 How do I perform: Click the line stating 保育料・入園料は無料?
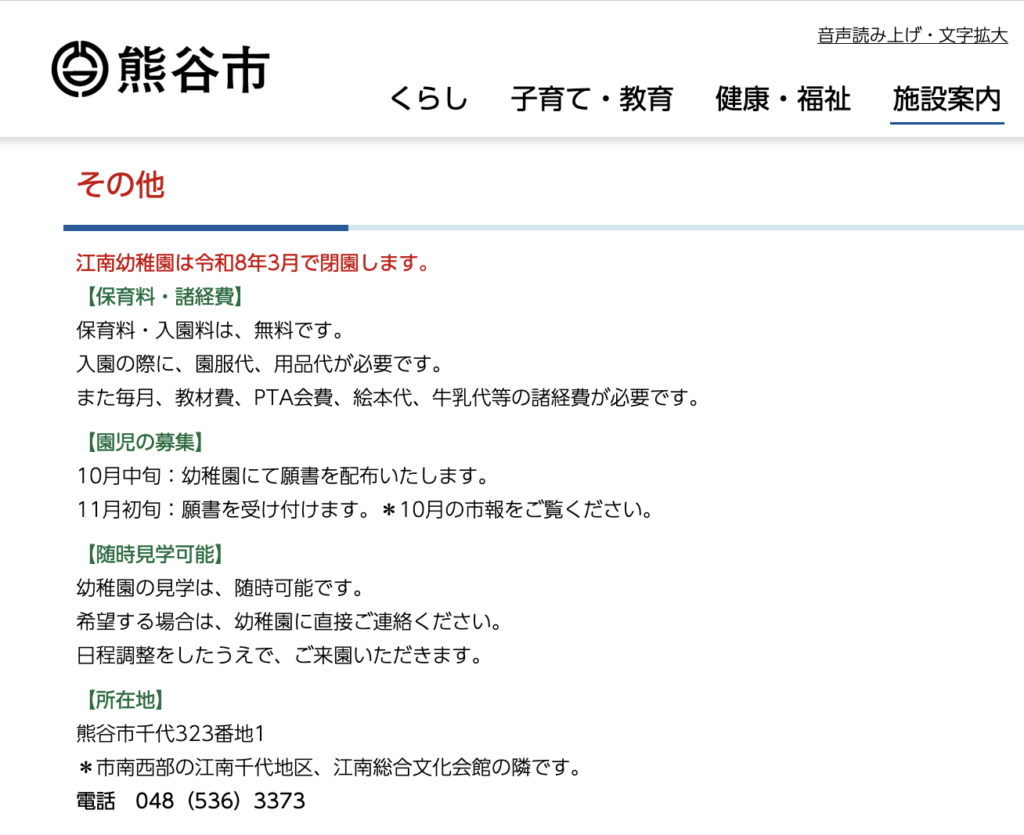click(x=210, y=330)
